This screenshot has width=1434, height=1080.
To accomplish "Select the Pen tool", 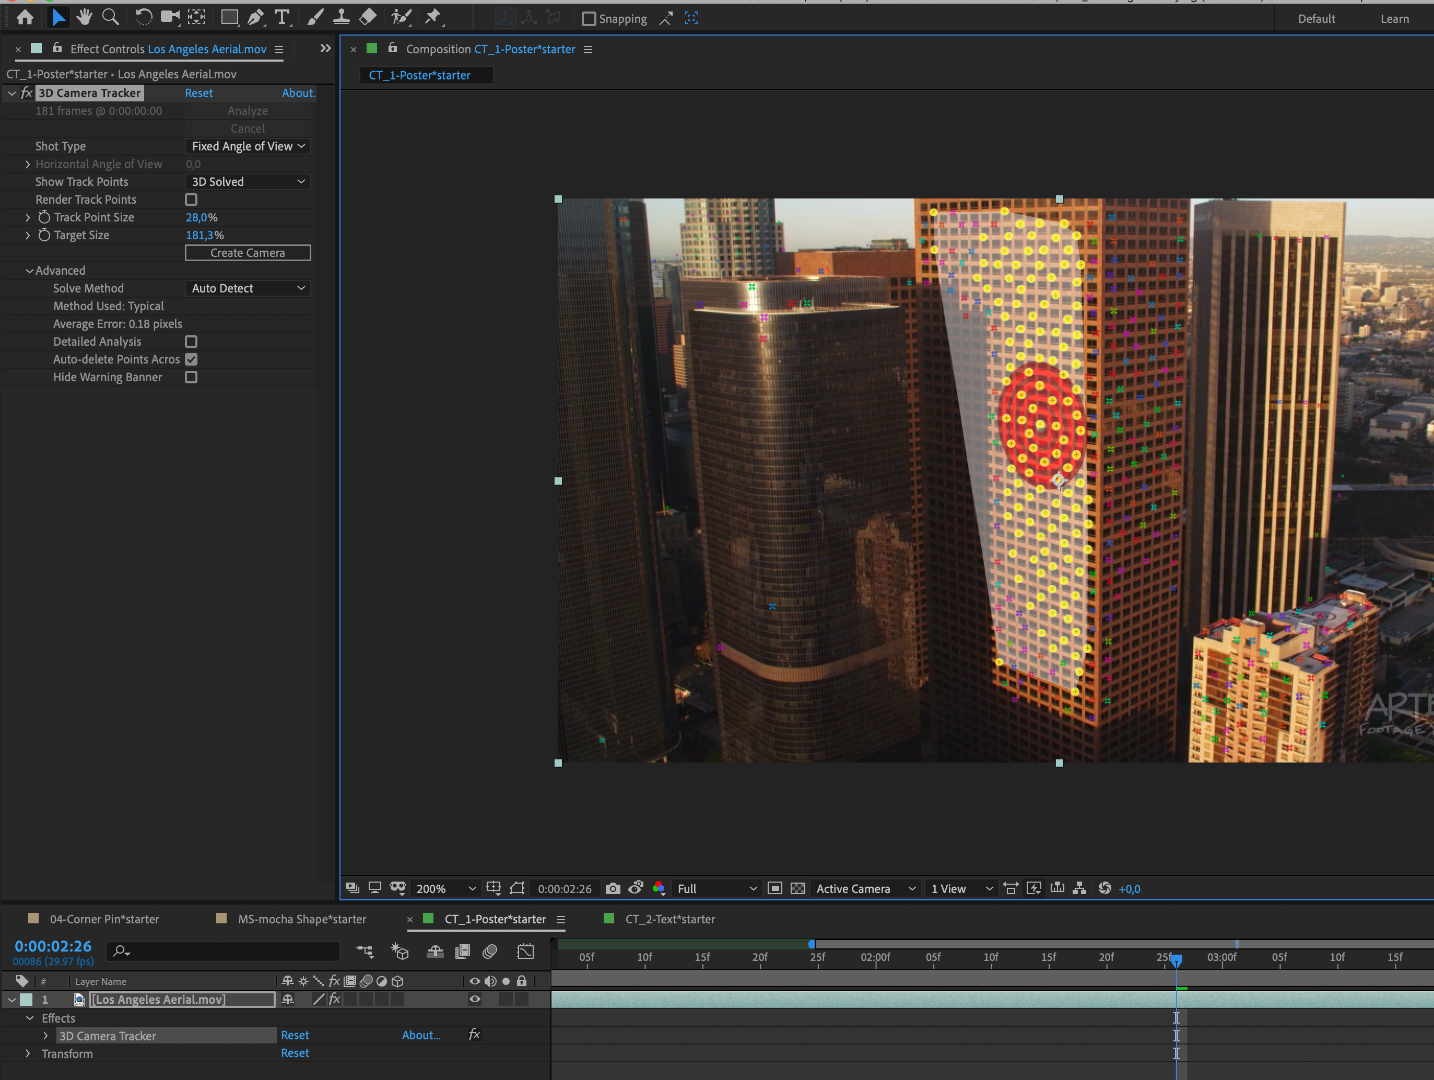I will pos(256,17).
